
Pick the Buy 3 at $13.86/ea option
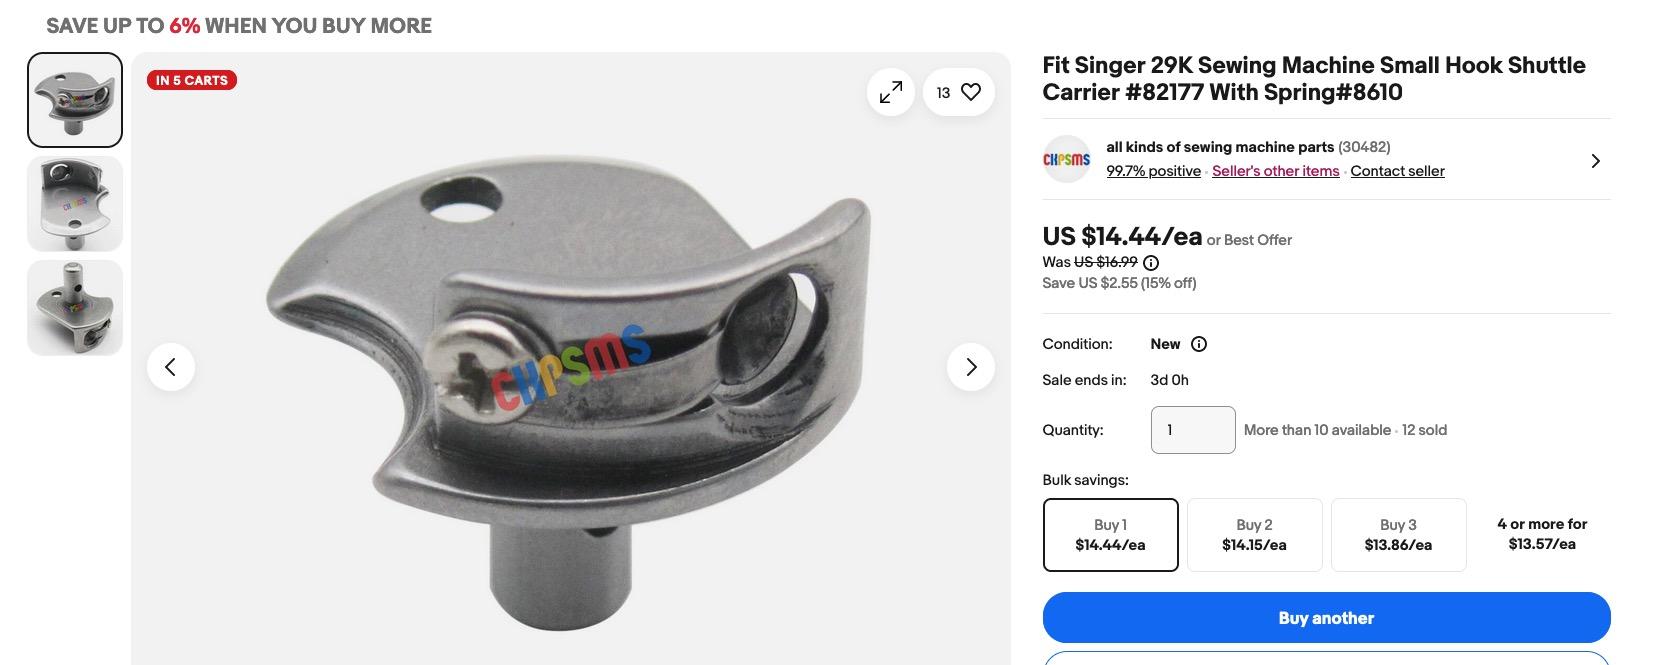coord(1398,535)
